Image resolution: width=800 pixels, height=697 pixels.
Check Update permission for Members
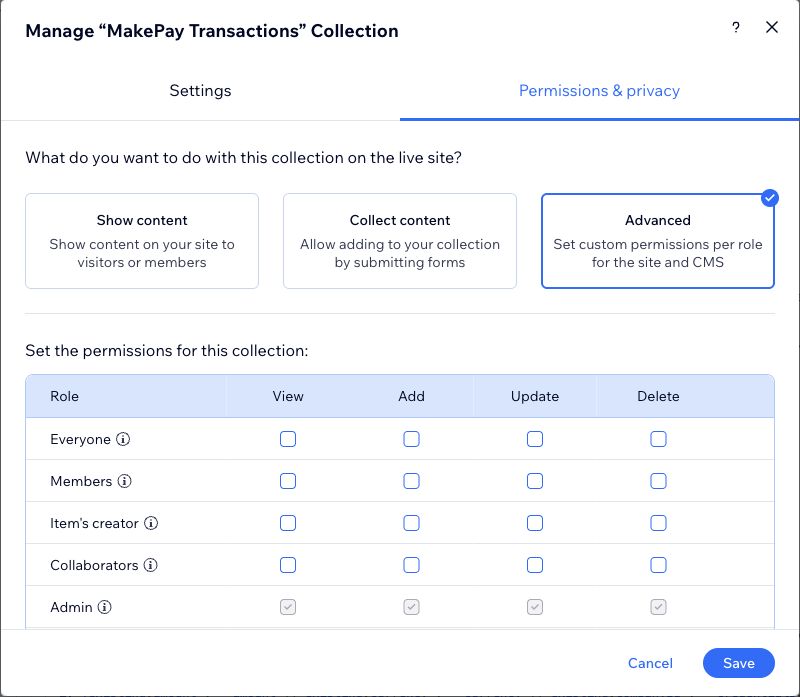[x=535, y=481]
